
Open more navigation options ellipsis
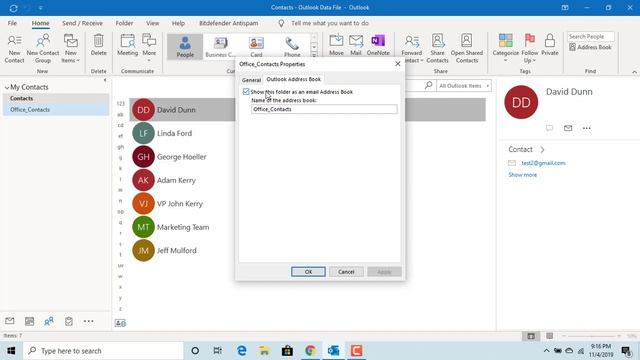[88, 321]
